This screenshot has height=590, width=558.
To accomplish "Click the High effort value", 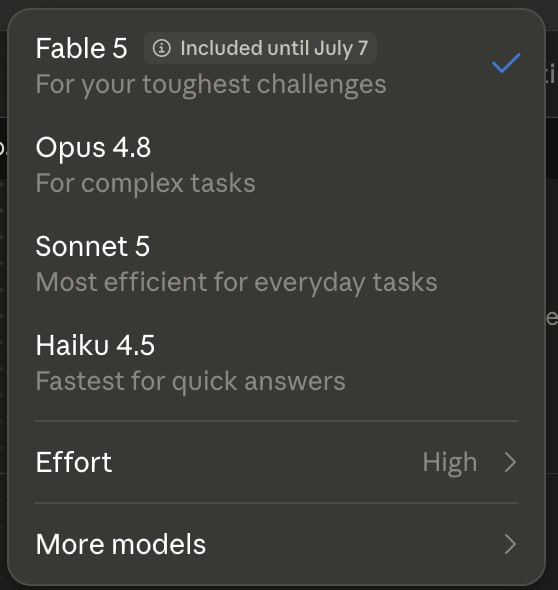I will [x=450, y=463].
